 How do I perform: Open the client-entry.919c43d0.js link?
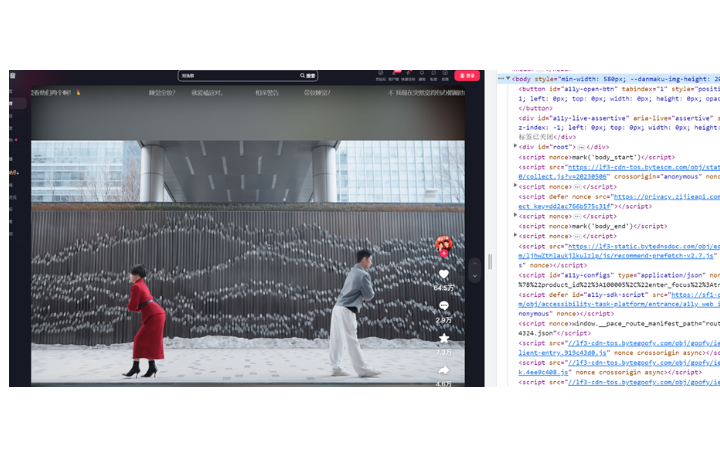click(x=563, y=353)
